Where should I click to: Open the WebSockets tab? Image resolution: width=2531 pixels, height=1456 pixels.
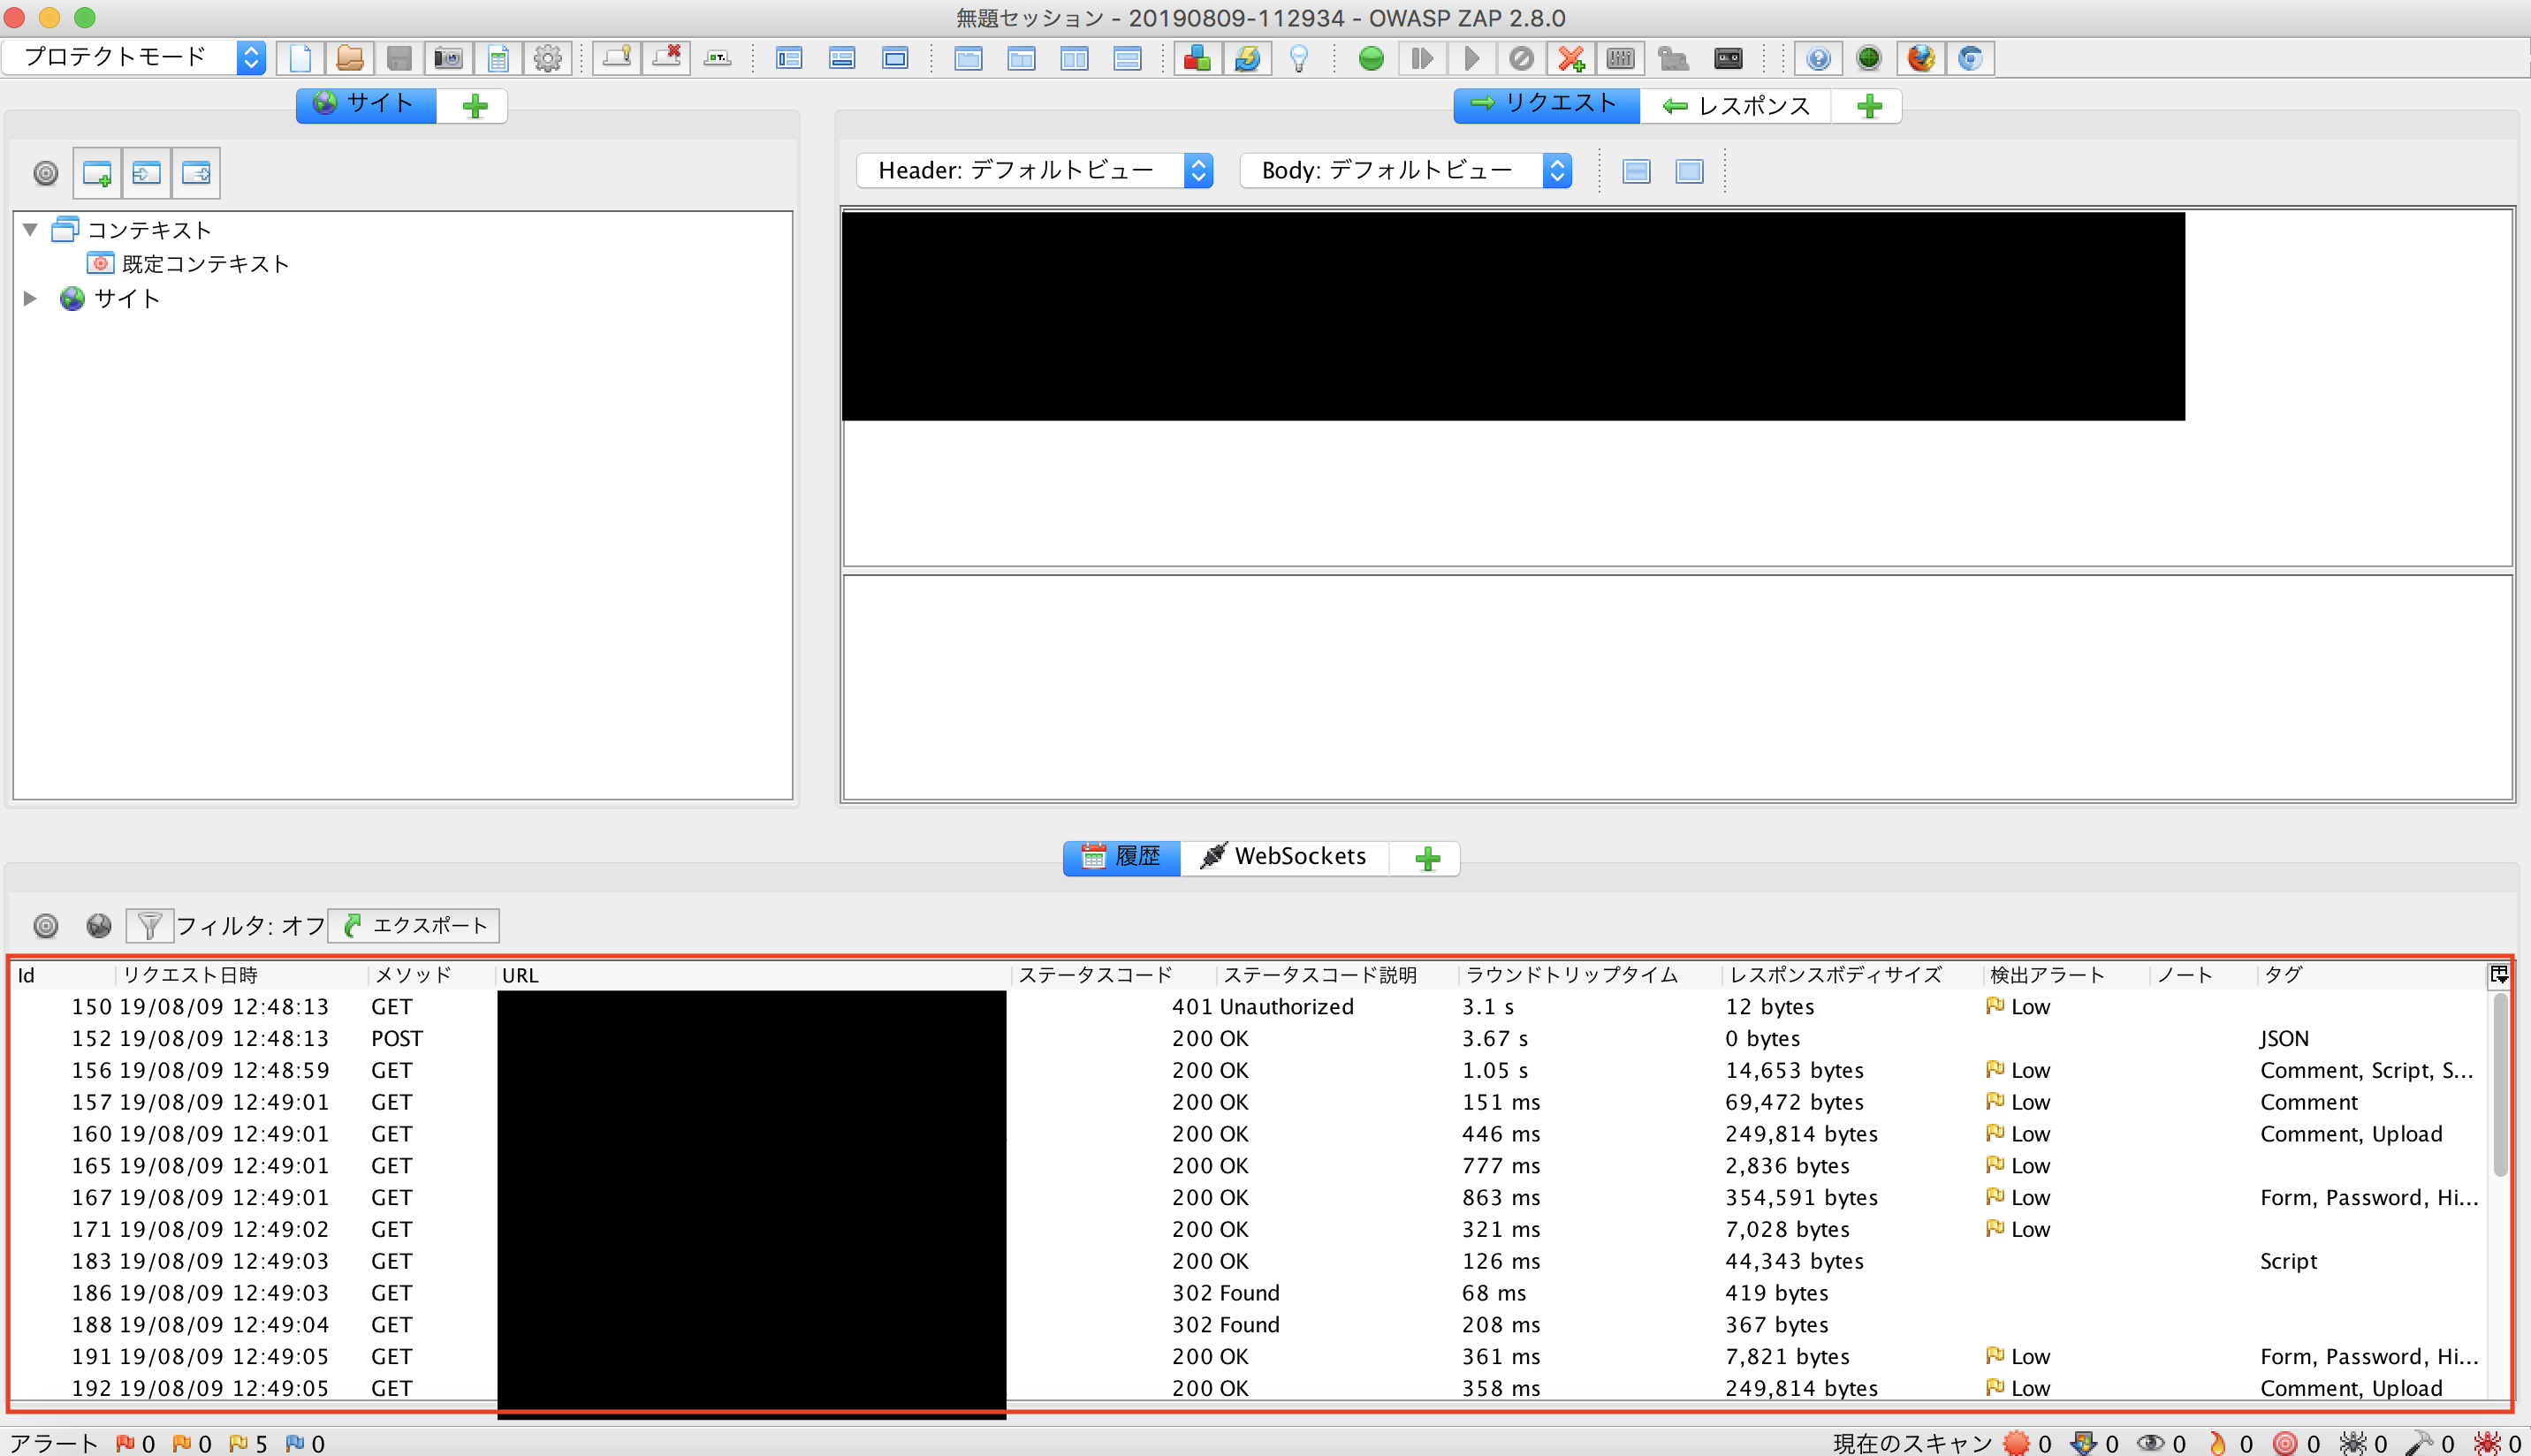click(1284, 857)
